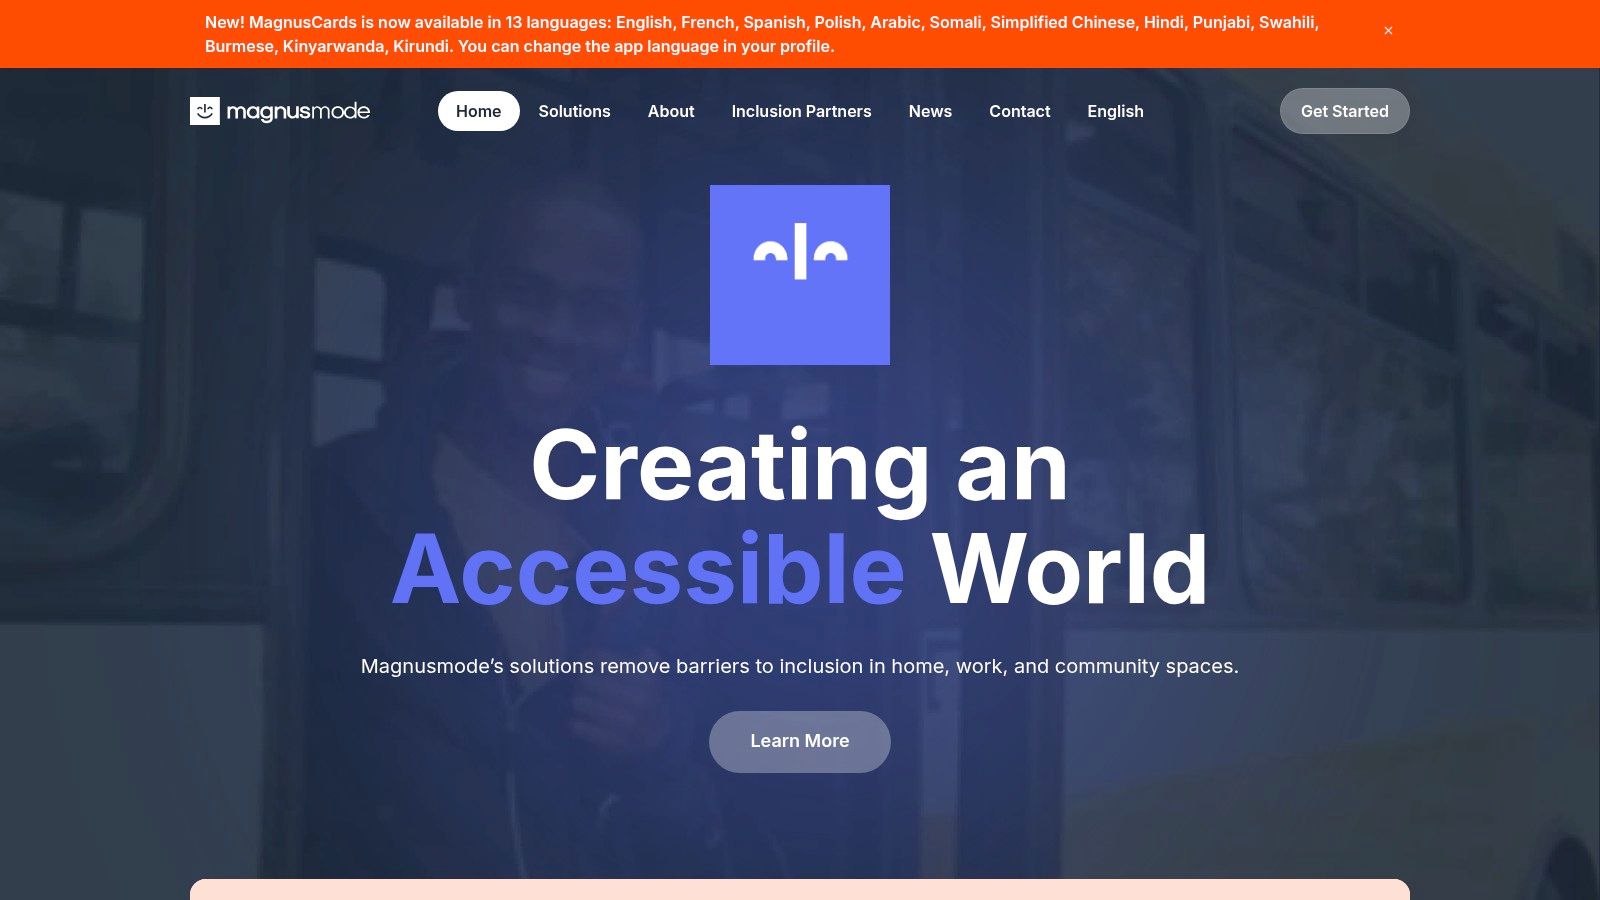Image resolution: width=1600 pixels, height=900 pixels.
Task: Click the word World in heading
Action: click(x=1070, y=570)
